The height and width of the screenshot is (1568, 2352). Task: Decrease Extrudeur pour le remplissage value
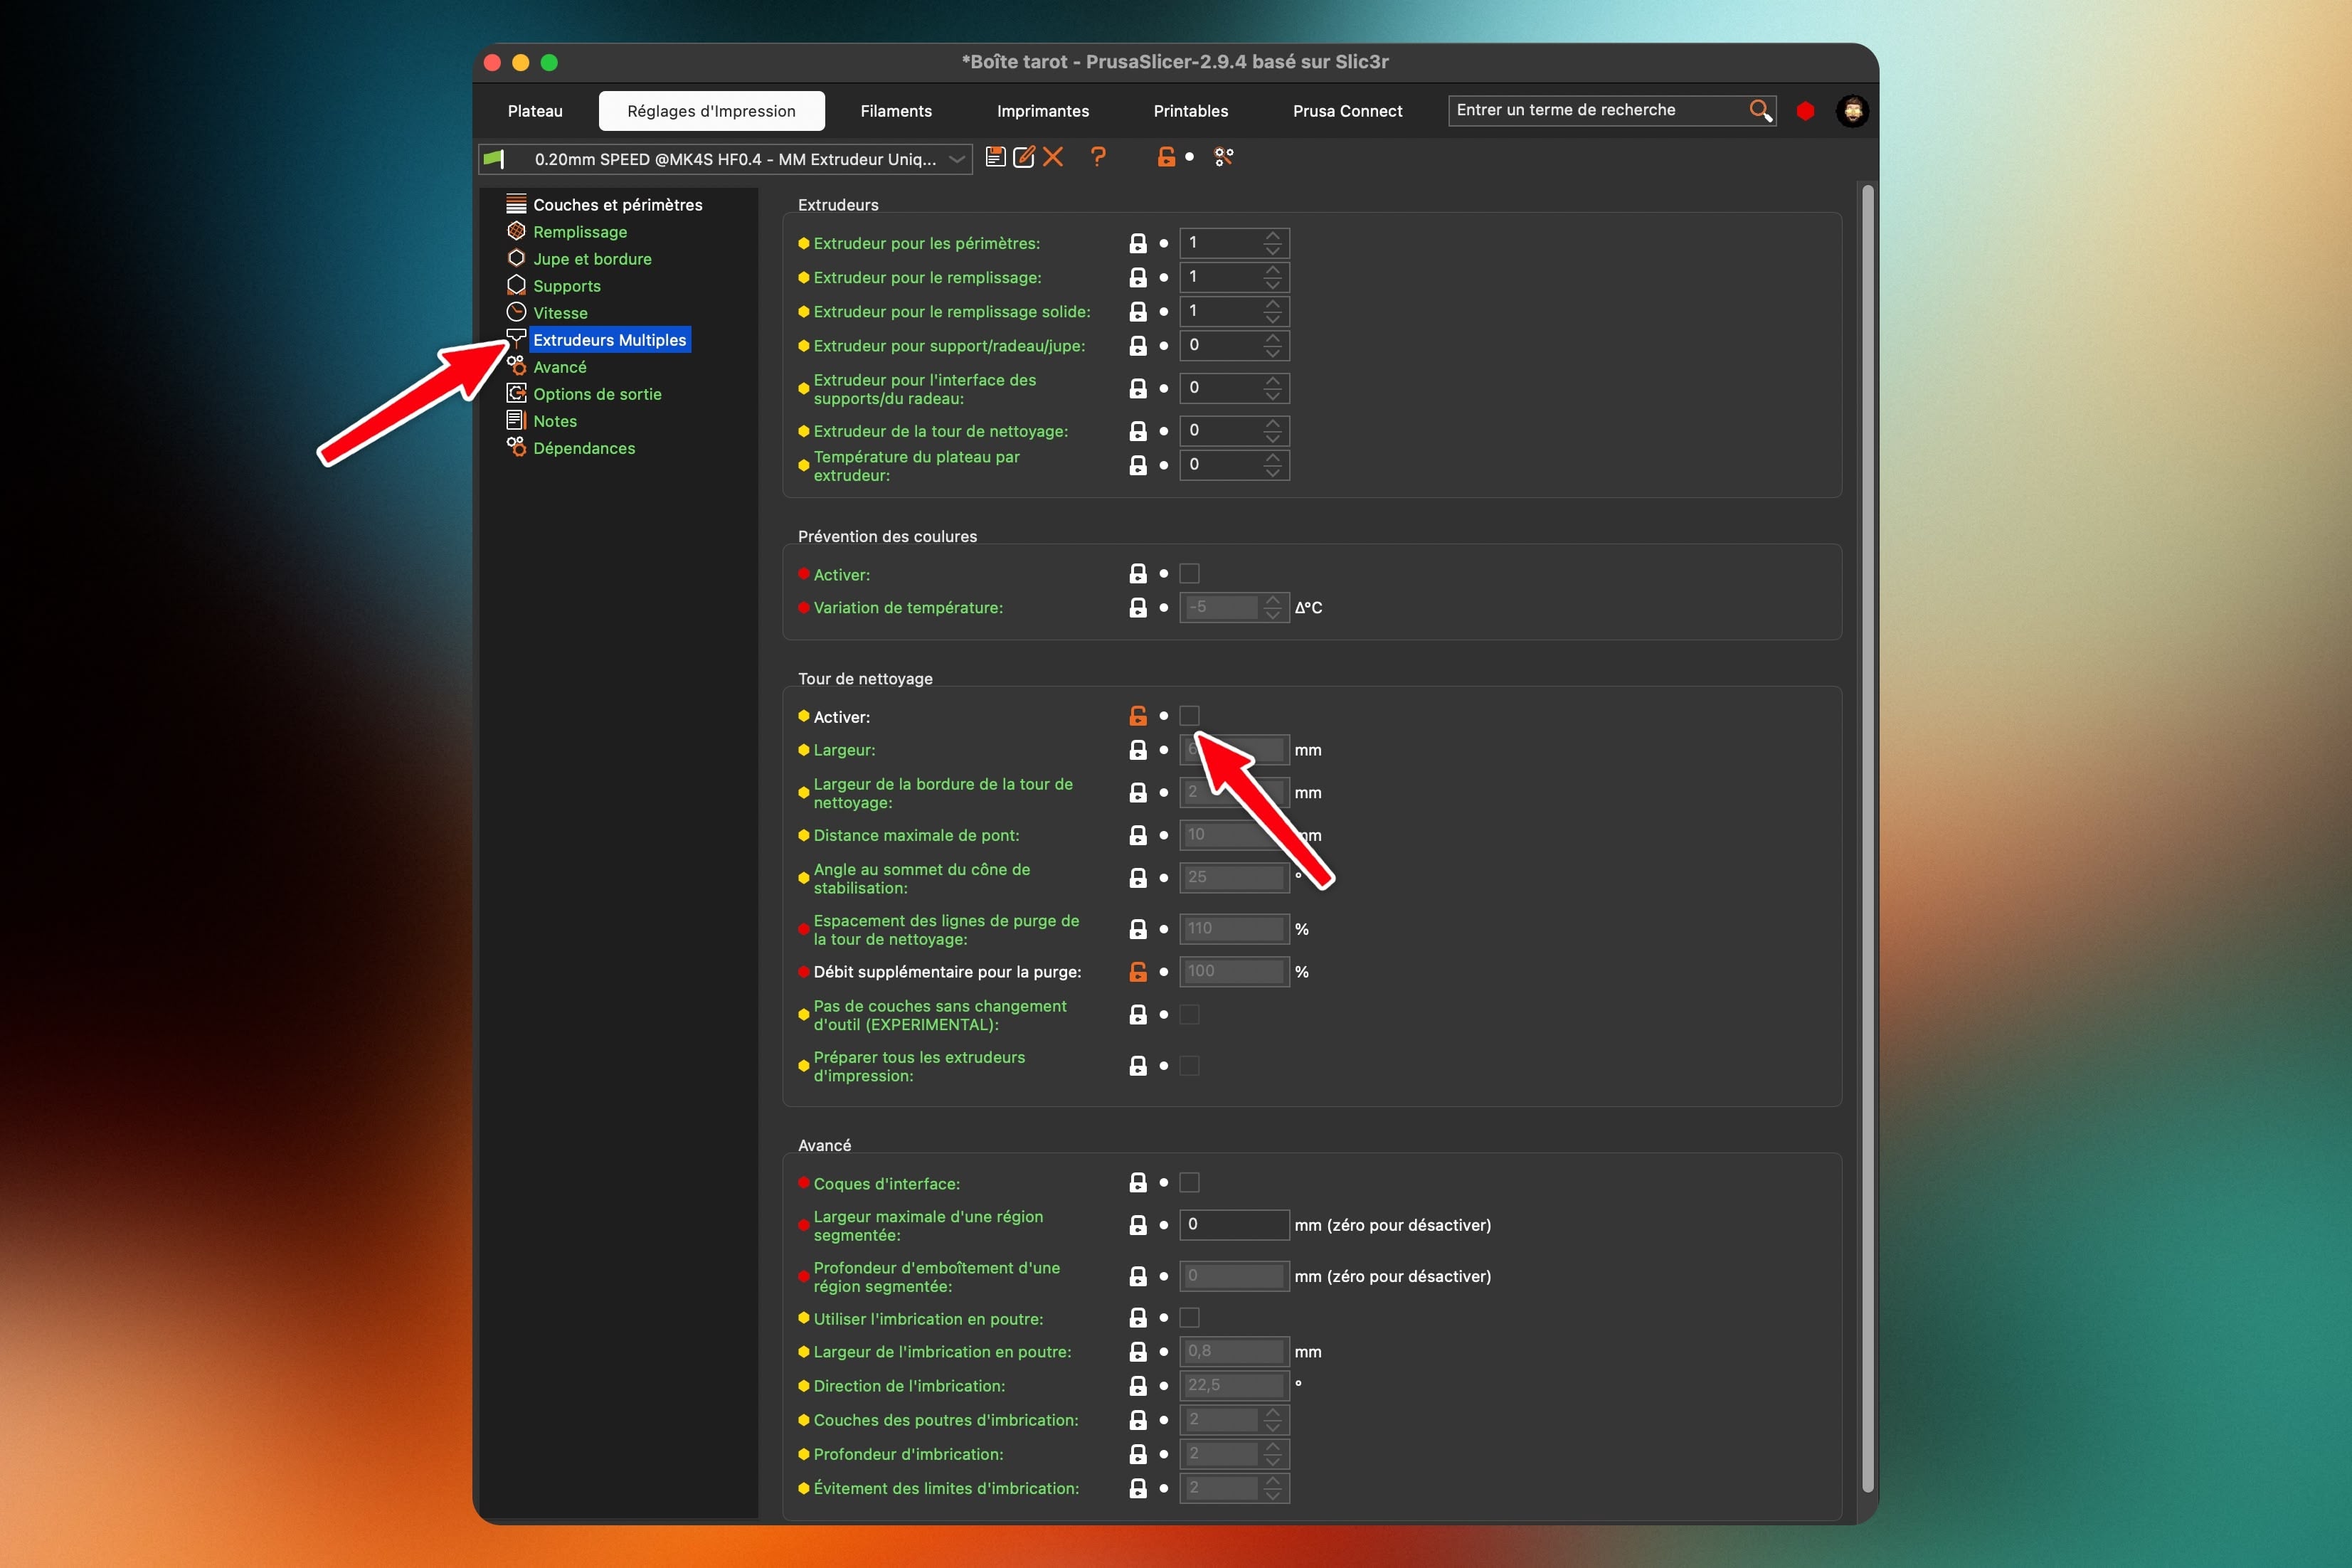tap(1272, 284)
